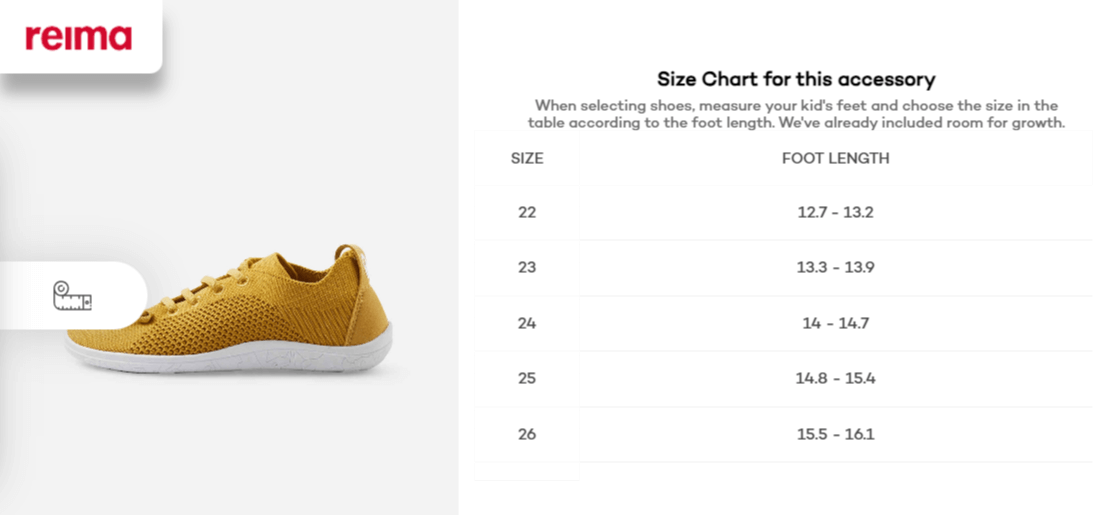Click the 13.3 - 13.9 foot length cell
Viewport: 1094px width, 515px height.
(x=835, y=267)
